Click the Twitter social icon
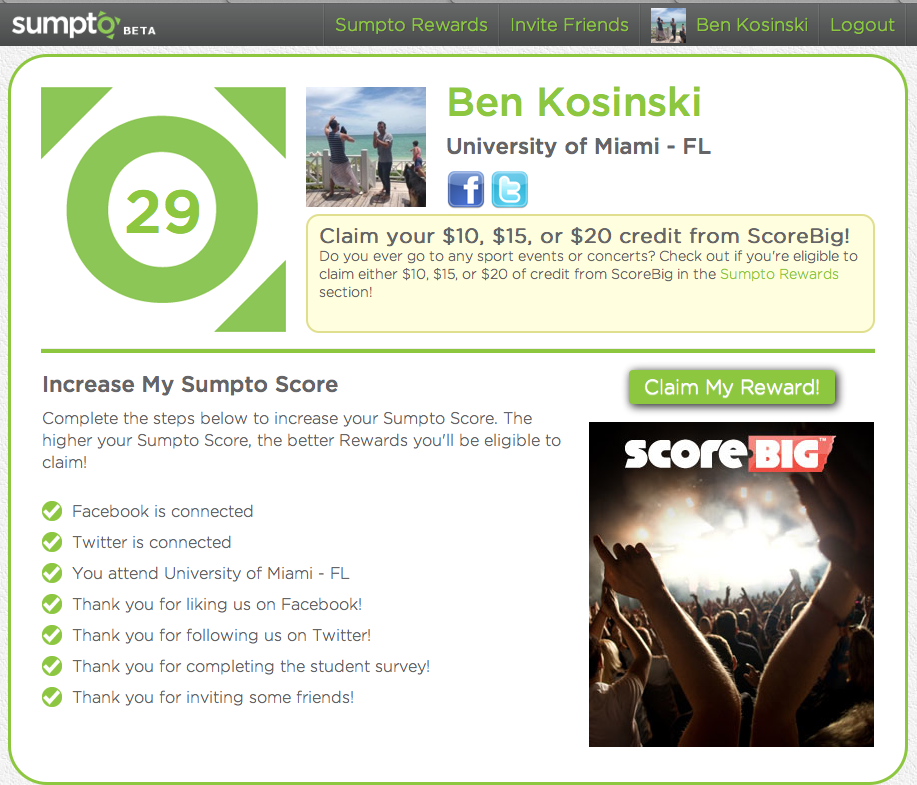917x785 pixels. point(509,190)
